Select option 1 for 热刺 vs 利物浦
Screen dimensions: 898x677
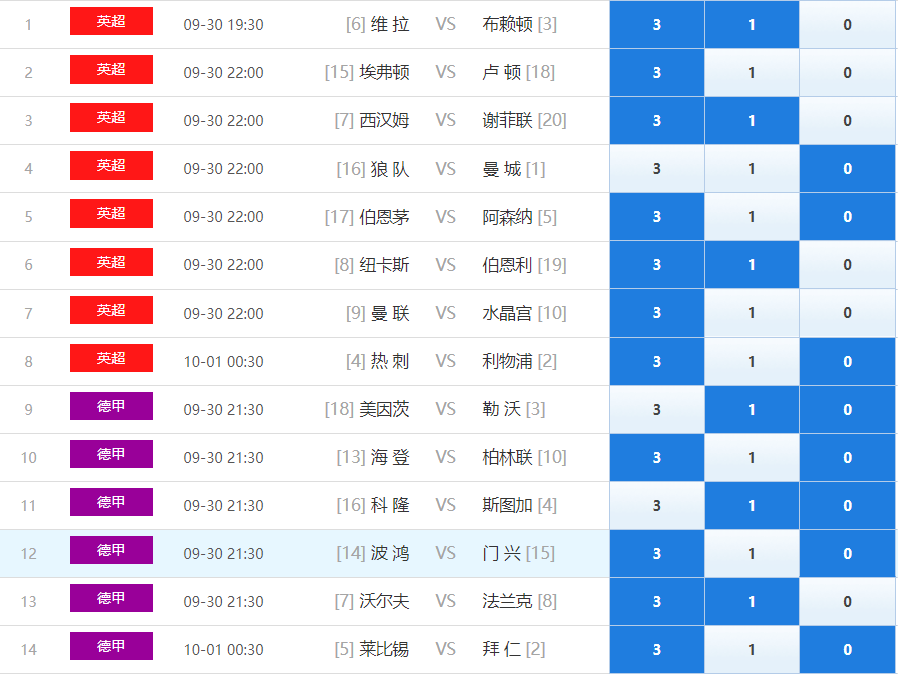tap(752, 361)
